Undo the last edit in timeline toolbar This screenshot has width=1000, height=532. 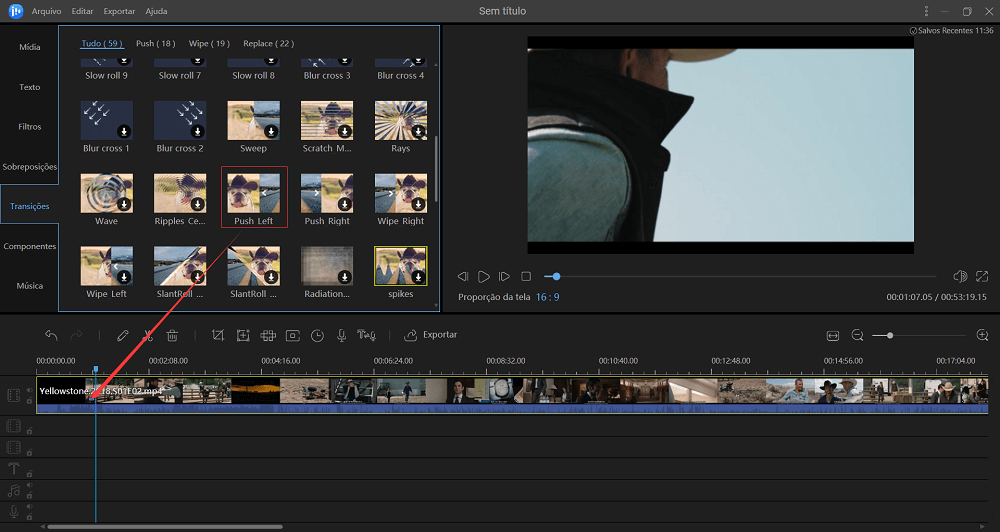tap(51, 335)
